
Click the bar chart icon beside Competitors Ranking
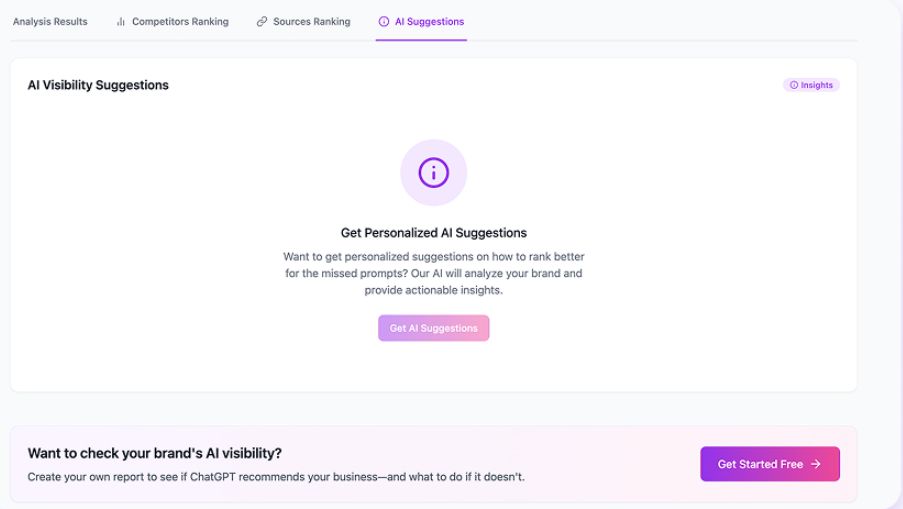tap(121, 22)
